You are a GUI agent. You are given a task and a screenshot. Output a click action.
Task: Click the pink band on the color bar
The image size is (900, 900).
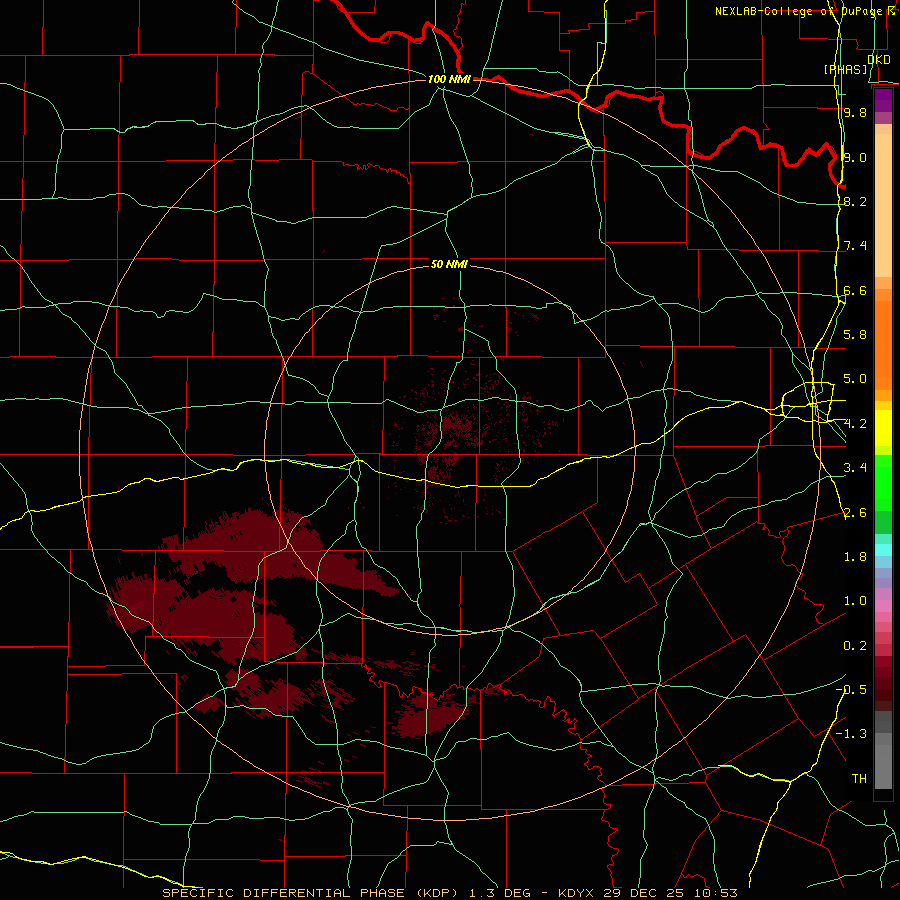pyautogui.click(x=883, y=606)
